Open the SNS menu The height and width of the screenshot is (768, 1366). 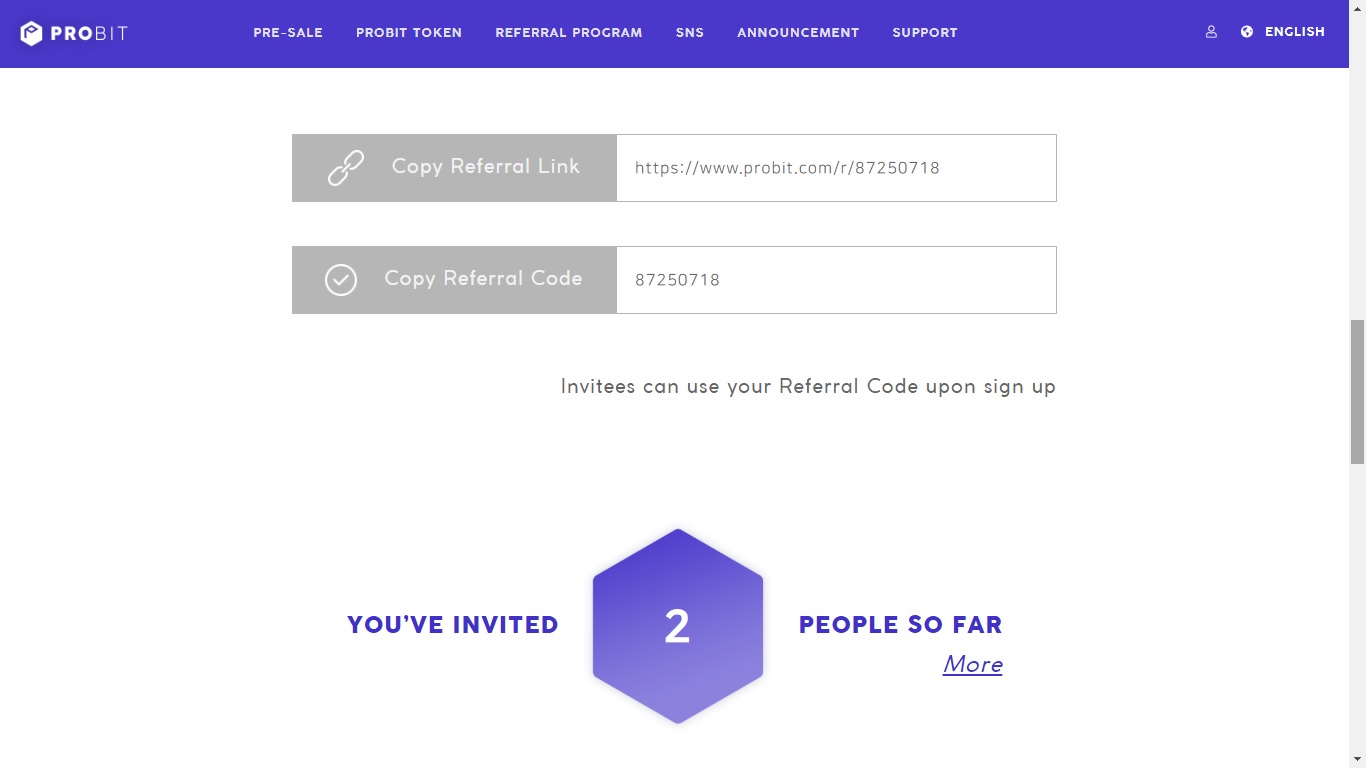pyautogui.click(x=690, y=33)
